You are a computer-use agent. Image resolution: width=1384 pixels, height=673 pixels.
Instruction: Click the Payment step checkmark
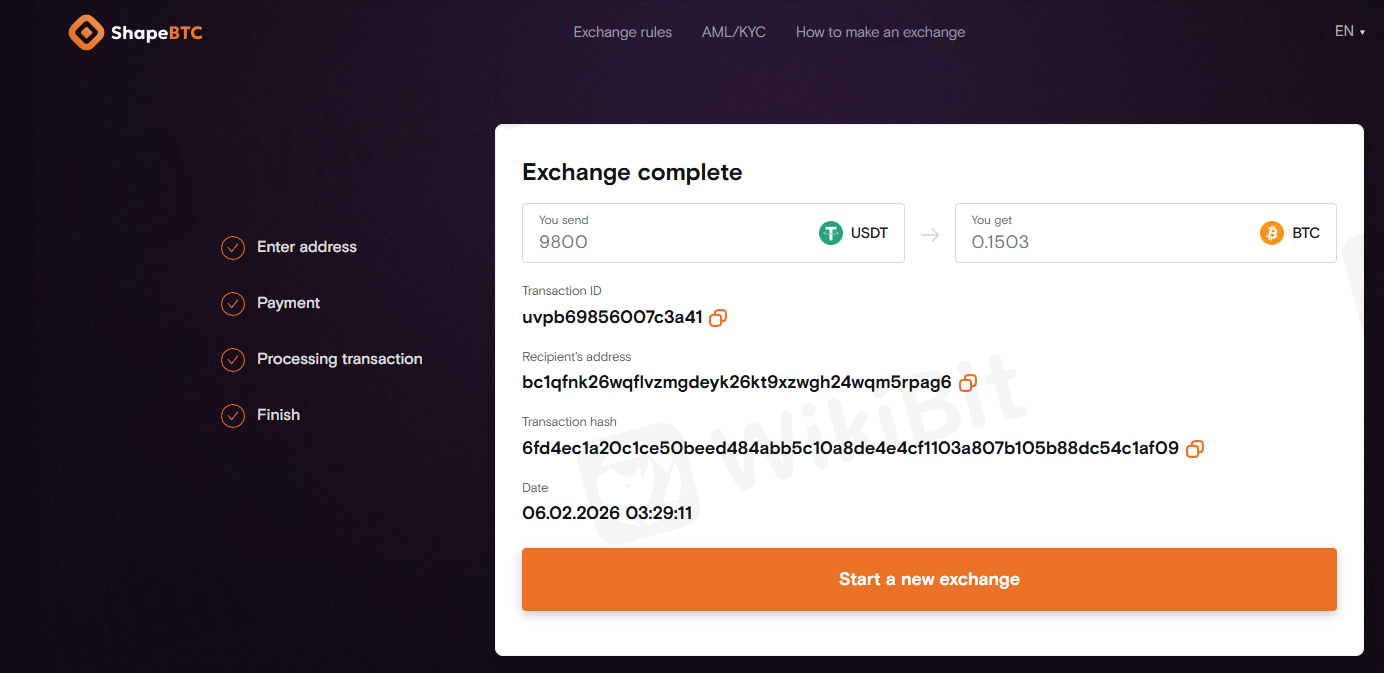pyautogui.click(x=233, y=304)
